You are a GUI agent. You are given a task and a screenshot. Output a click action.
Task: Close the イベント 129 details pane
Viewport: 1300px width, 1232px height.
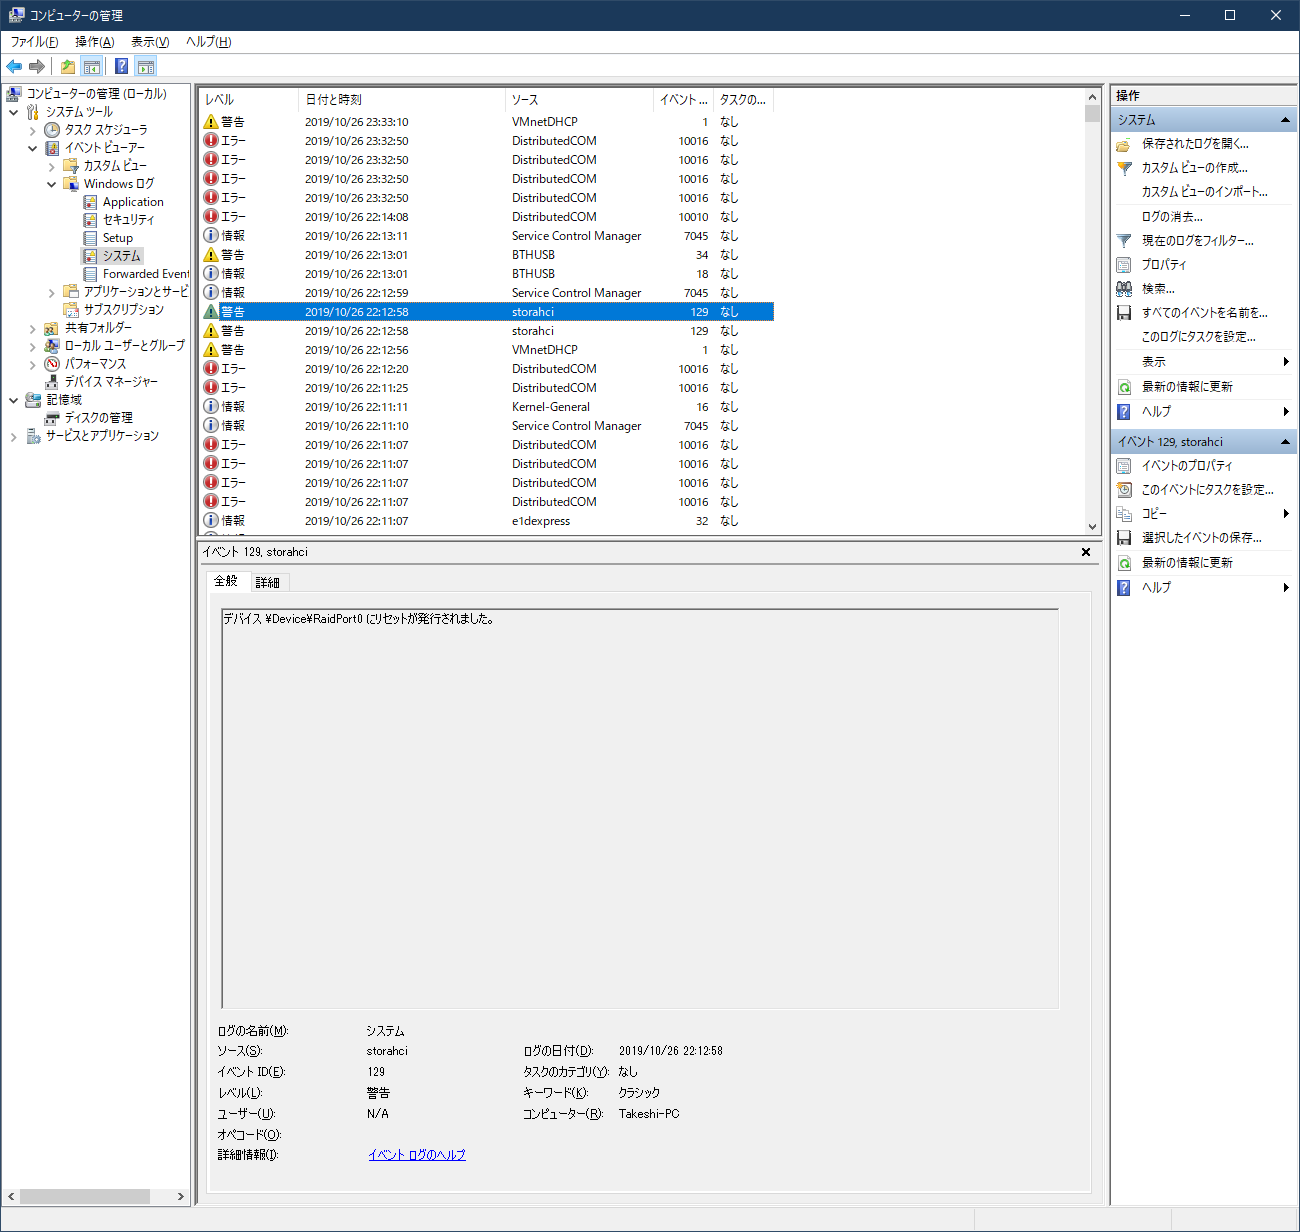1086,552
